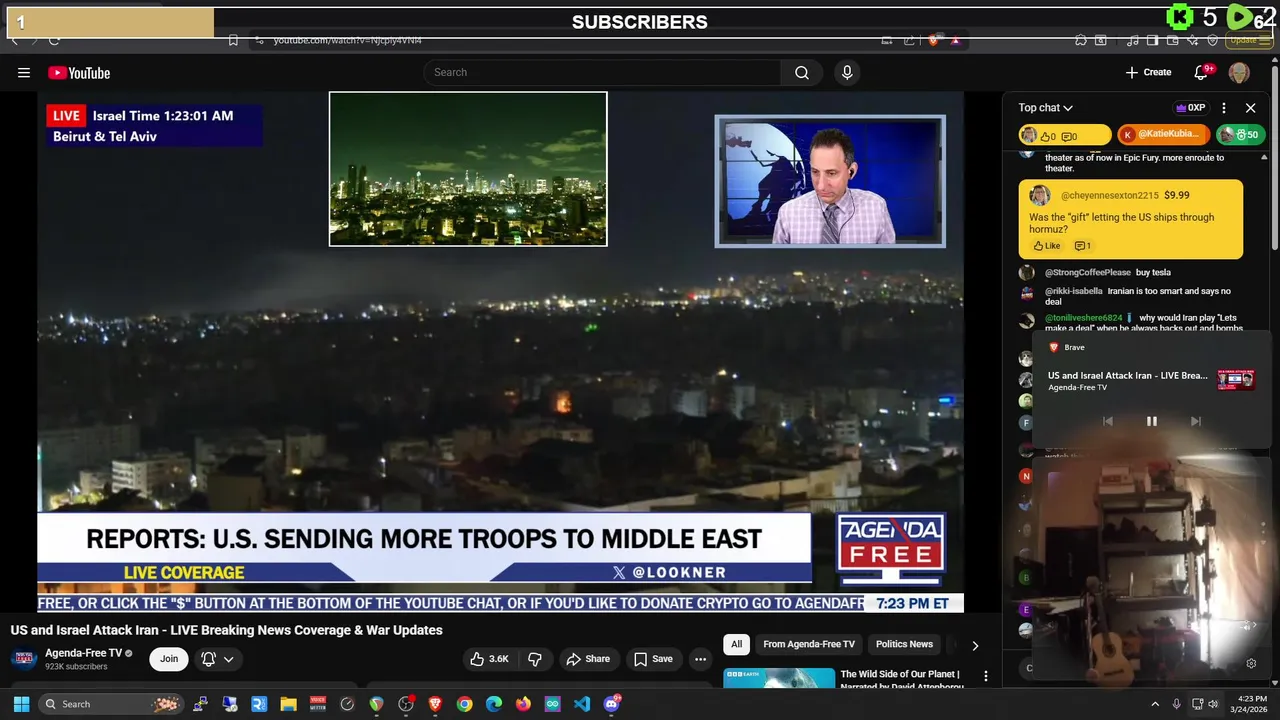This screenshot has width=1280, height=720.
Task: Show more filter chips with right arrow
Action: click(975, 645)
